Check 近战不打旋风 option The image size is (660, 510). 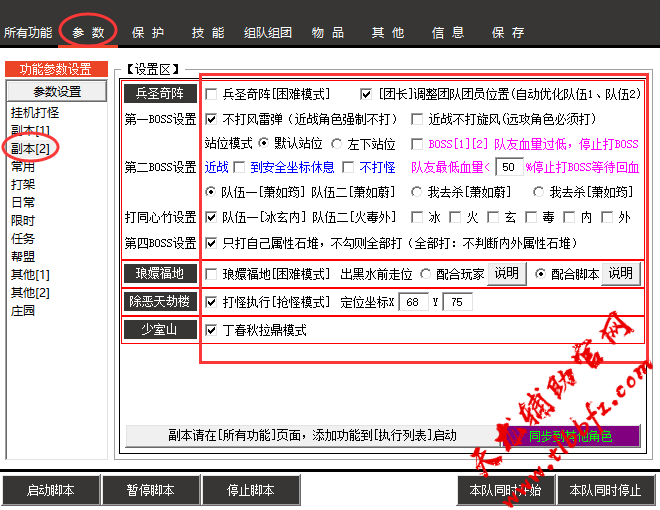(417, 119)
